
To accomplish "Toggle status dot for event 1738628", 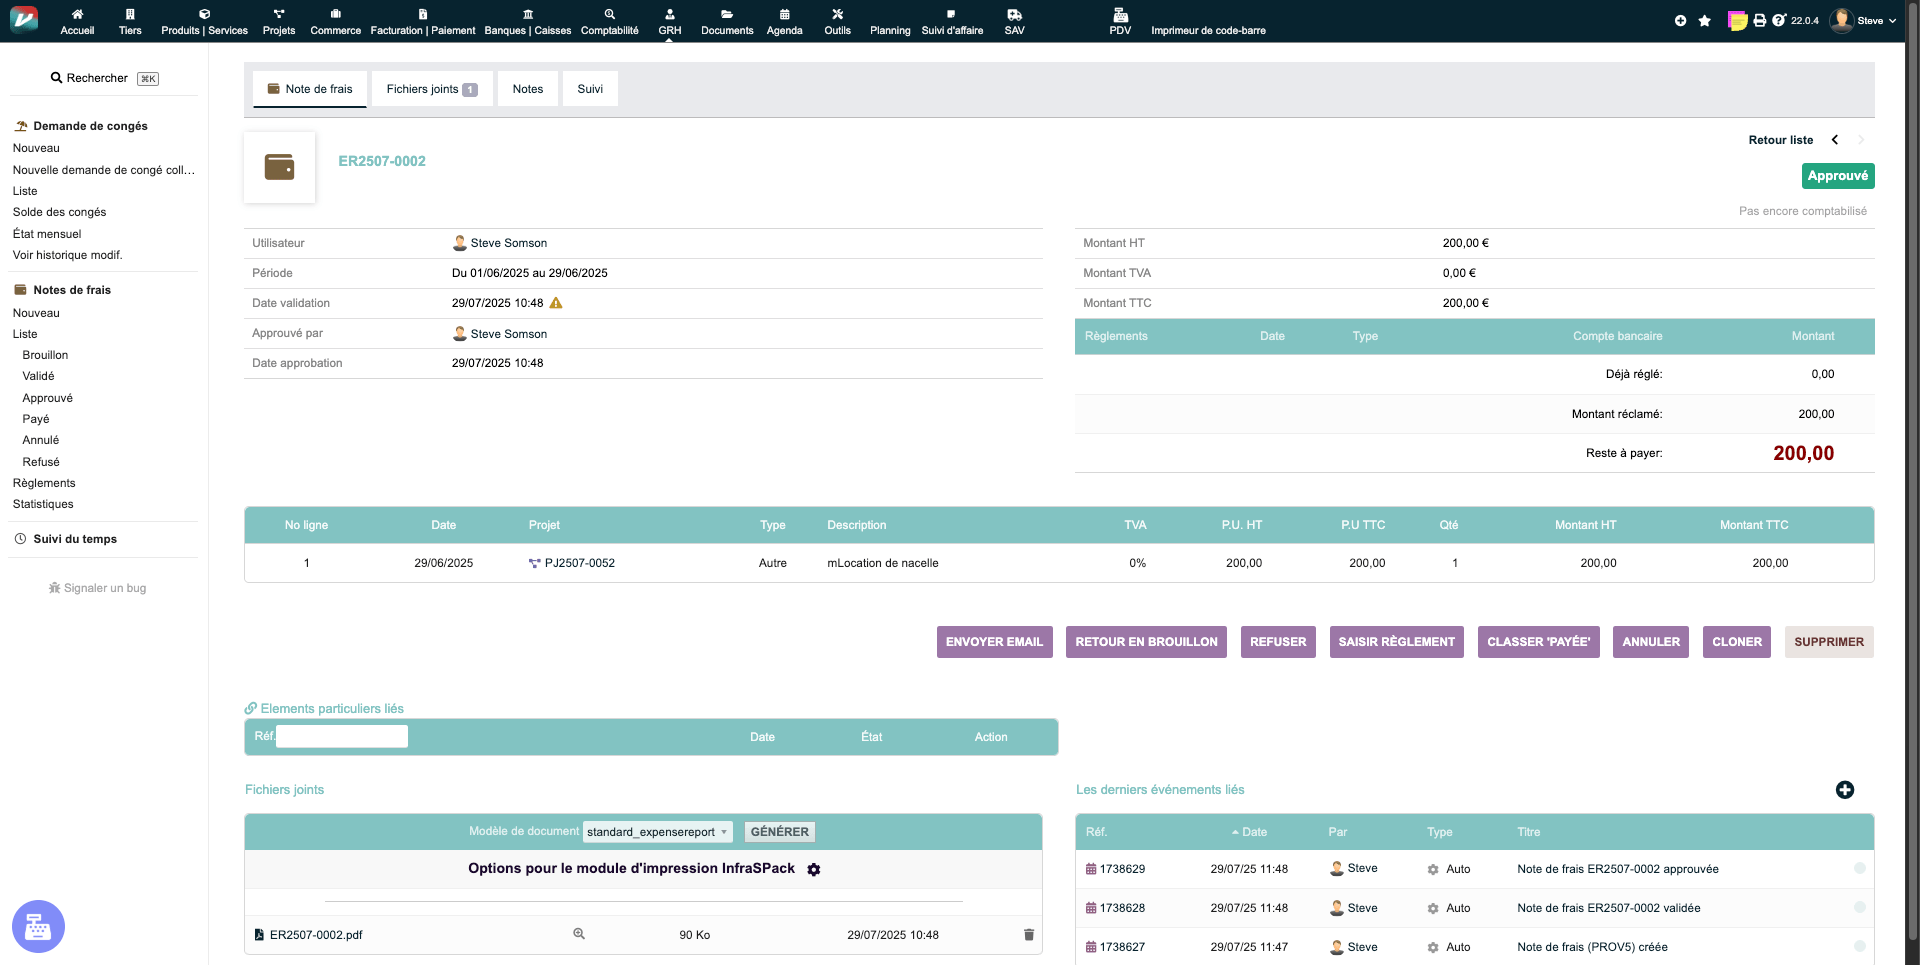I will [x=1860, y=908].
